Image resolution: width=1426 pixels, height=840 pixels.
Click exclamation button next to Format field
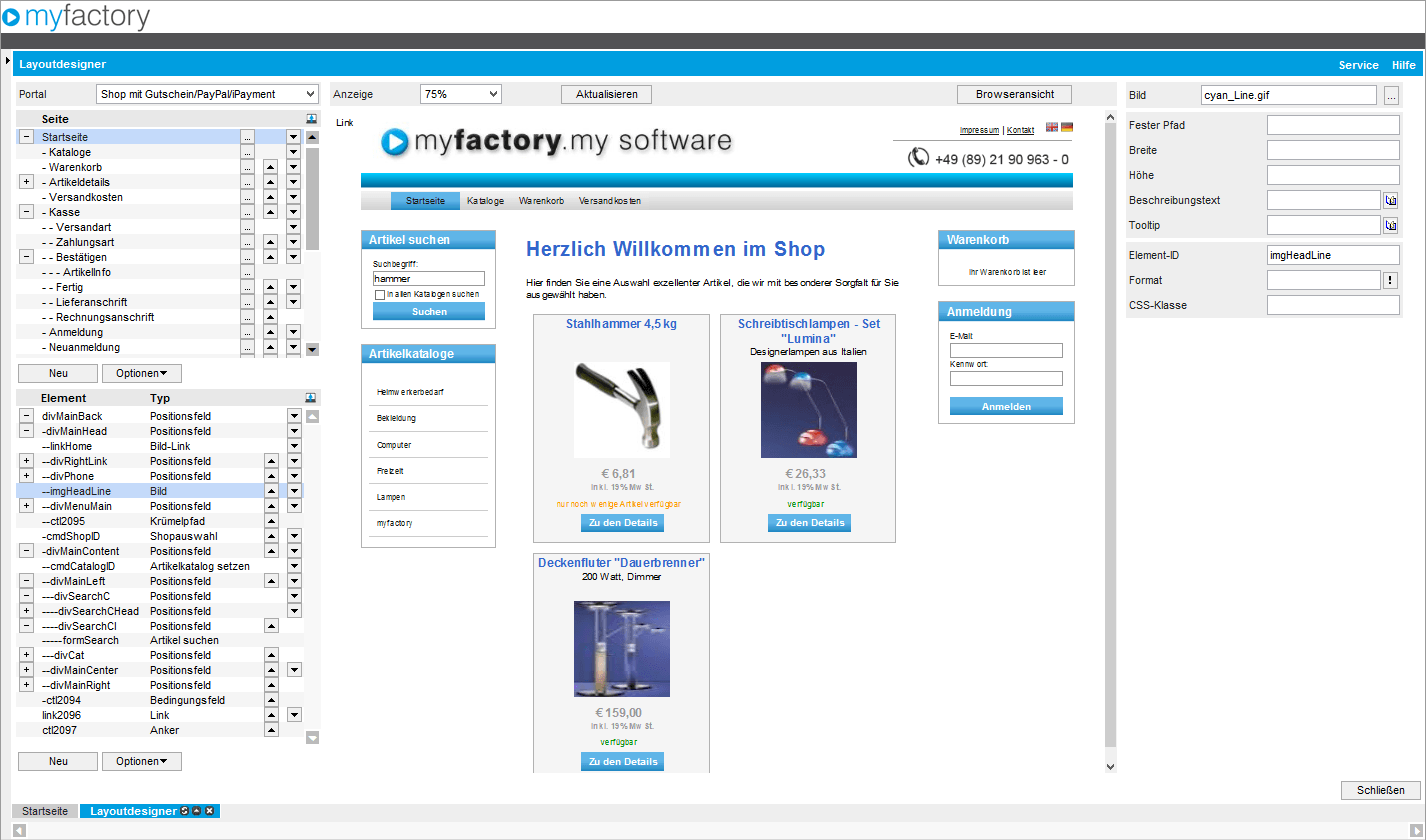1391,280
